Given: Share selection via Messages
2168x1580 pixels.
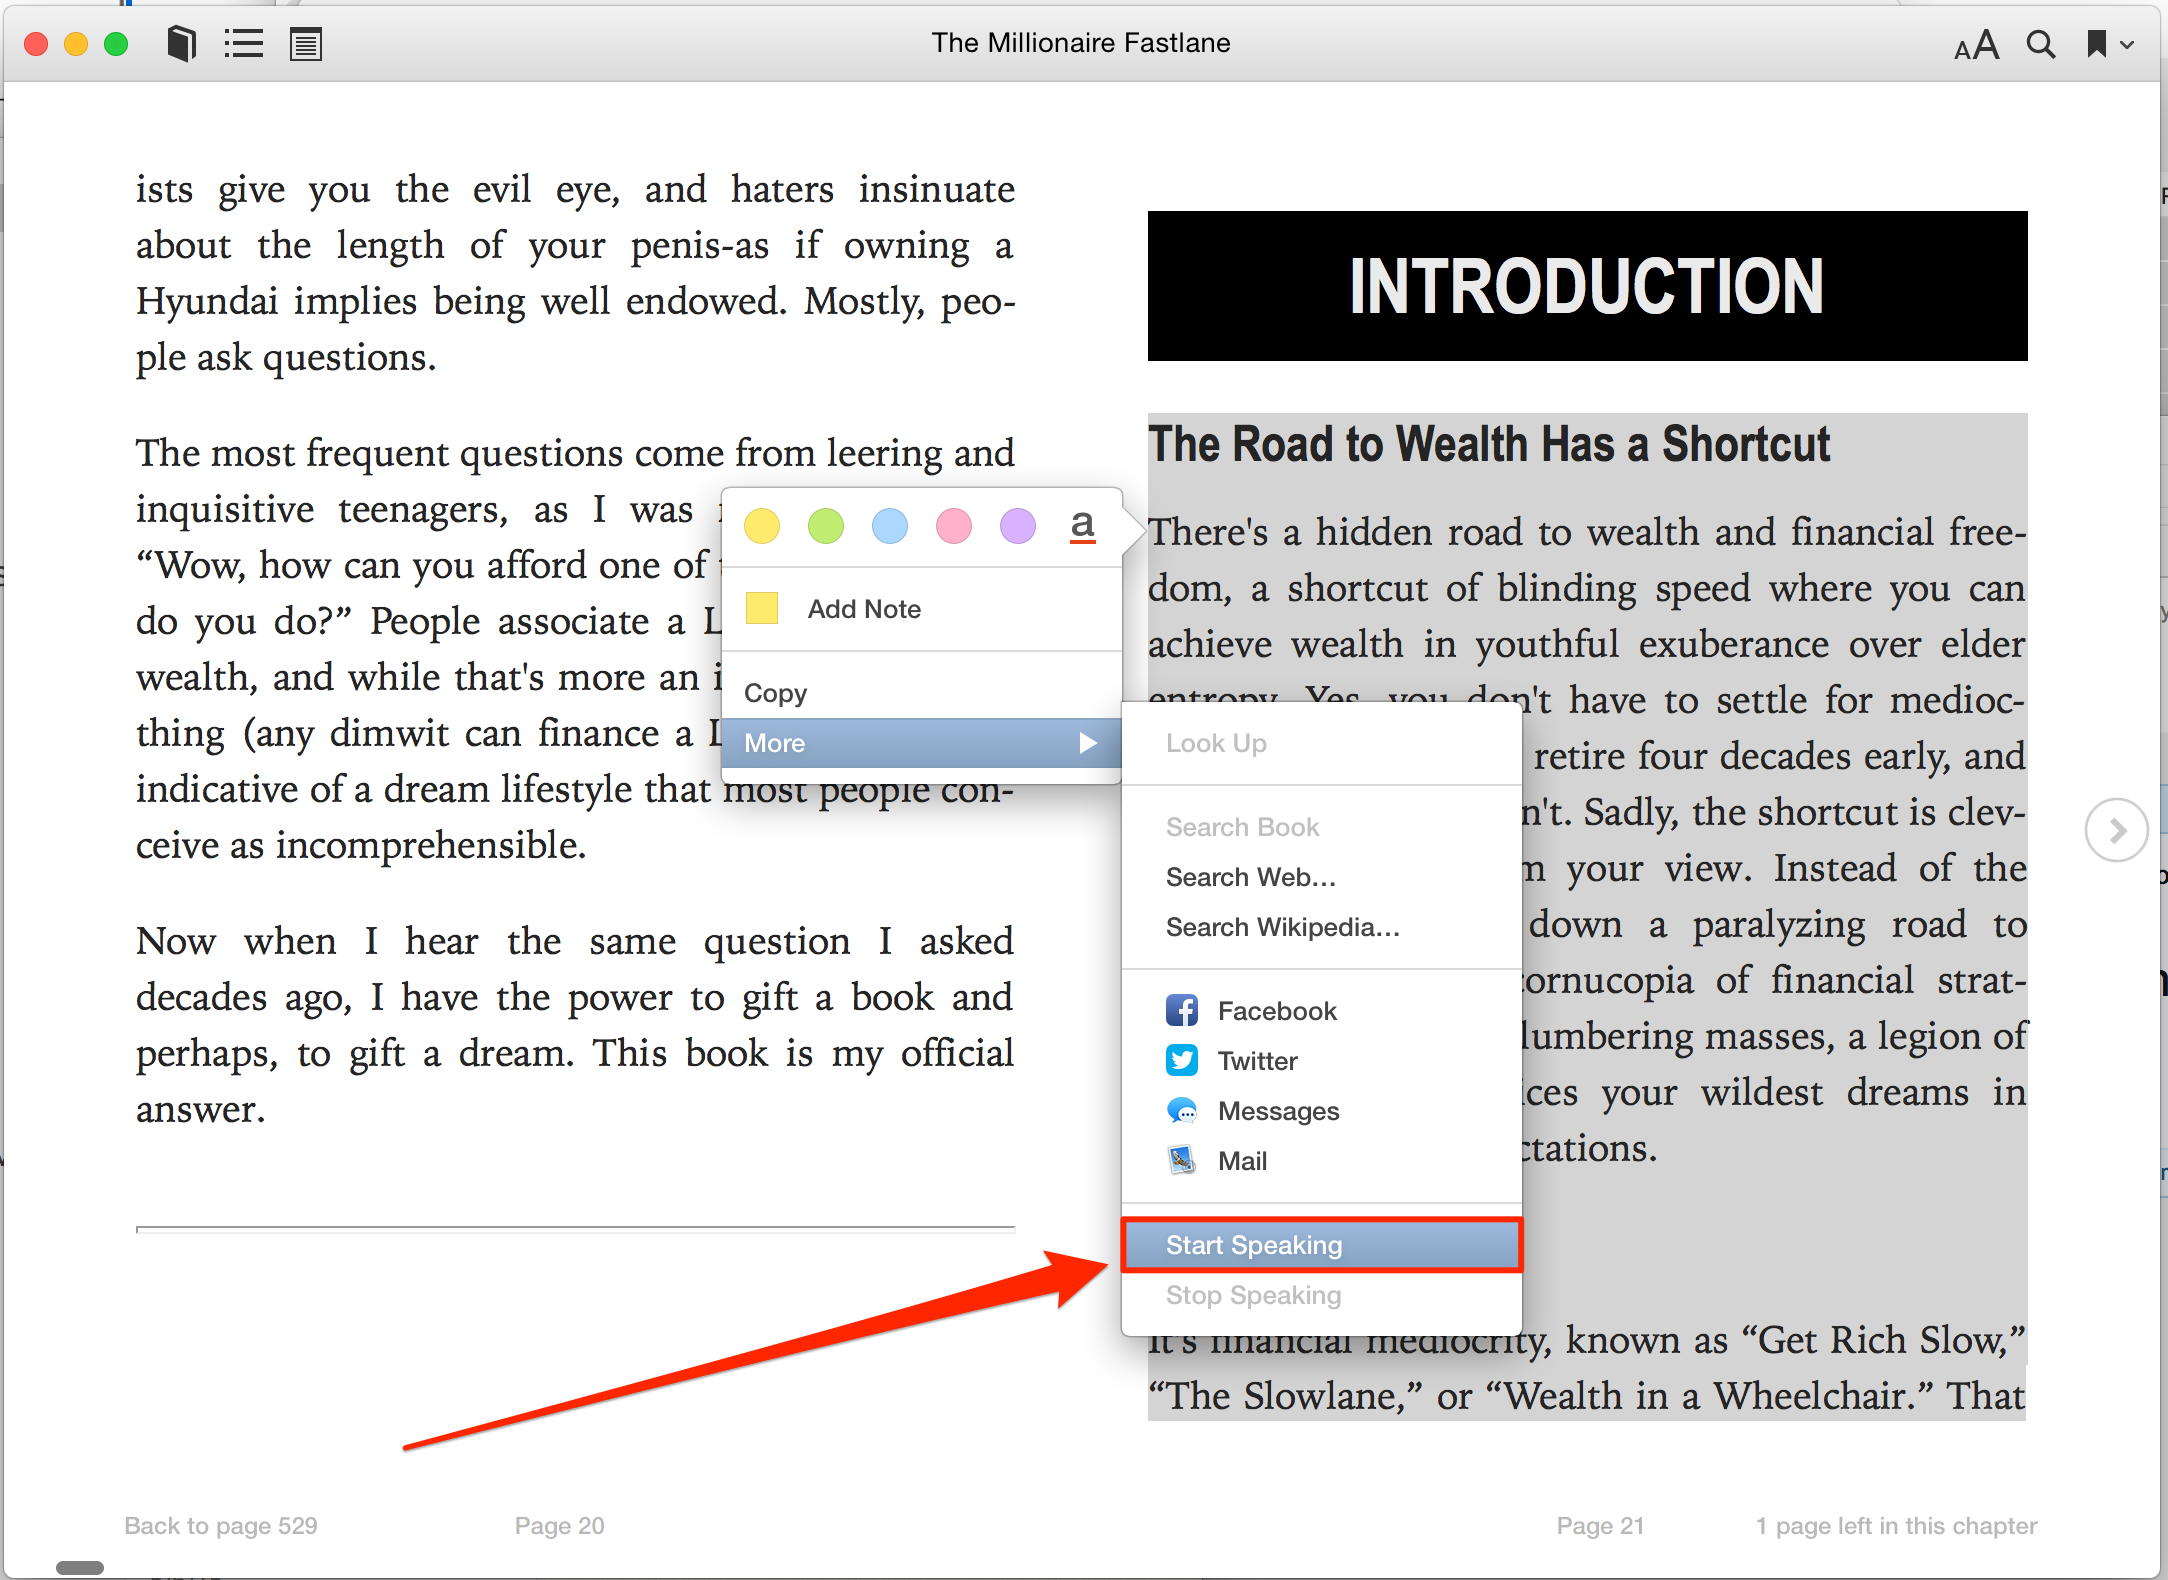Looking at the screenshot, I should (1322, 1111).
